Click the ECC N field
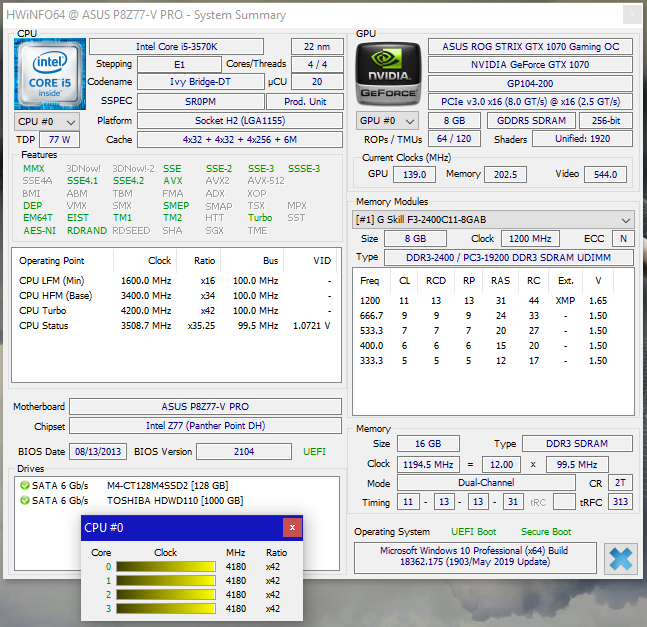The height and width of the screenshot is (627, 647). 623,239
